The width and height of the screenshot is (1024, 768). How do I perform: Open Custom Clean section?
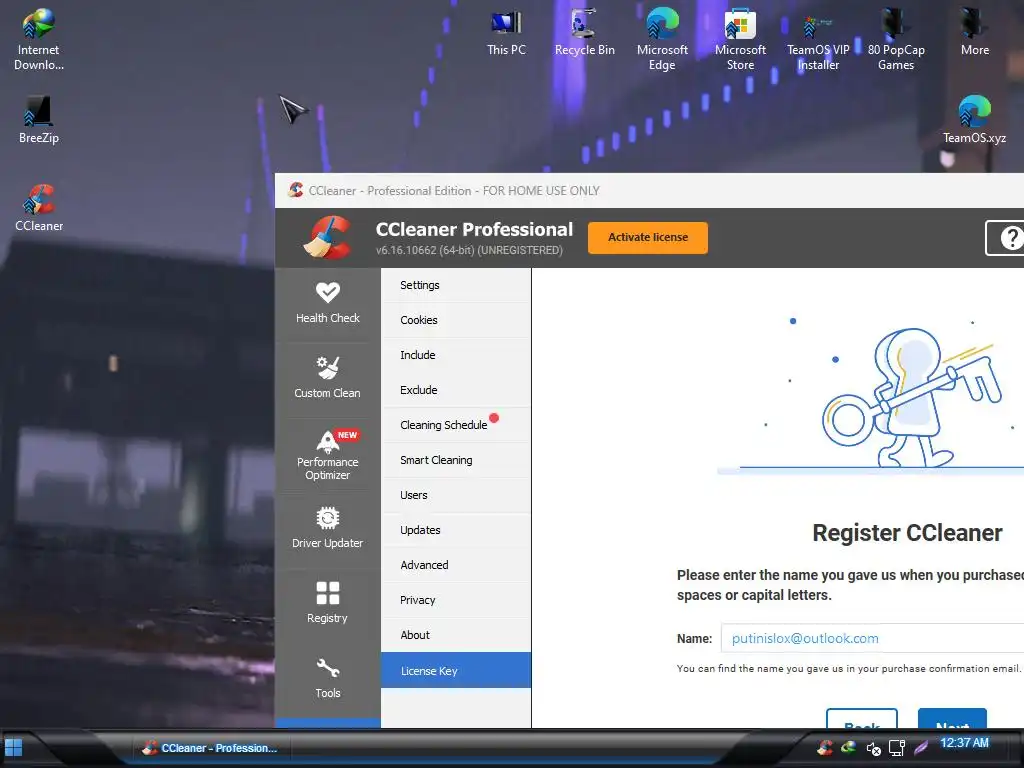point(327,377)
